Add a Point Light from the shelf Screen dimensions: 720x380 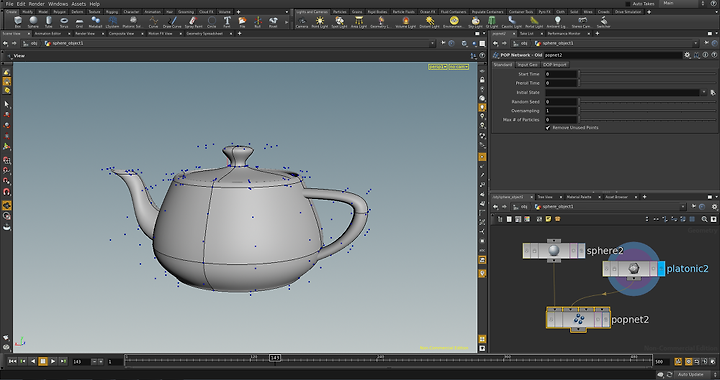(320, 22)
